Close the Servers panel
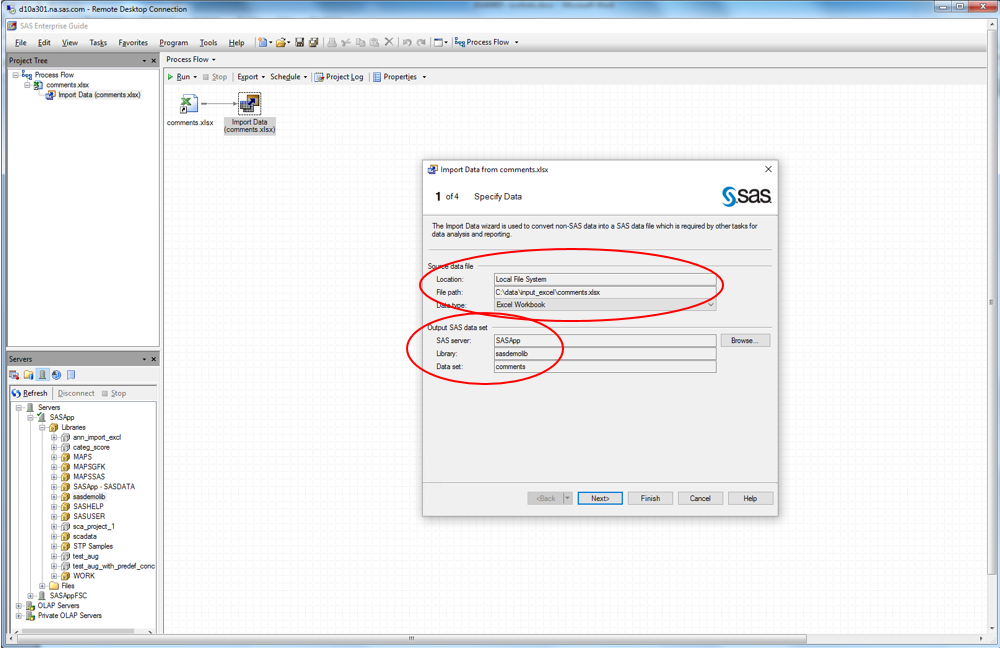1000x648 pixels. pyautogui.click(x=154, y=359)
